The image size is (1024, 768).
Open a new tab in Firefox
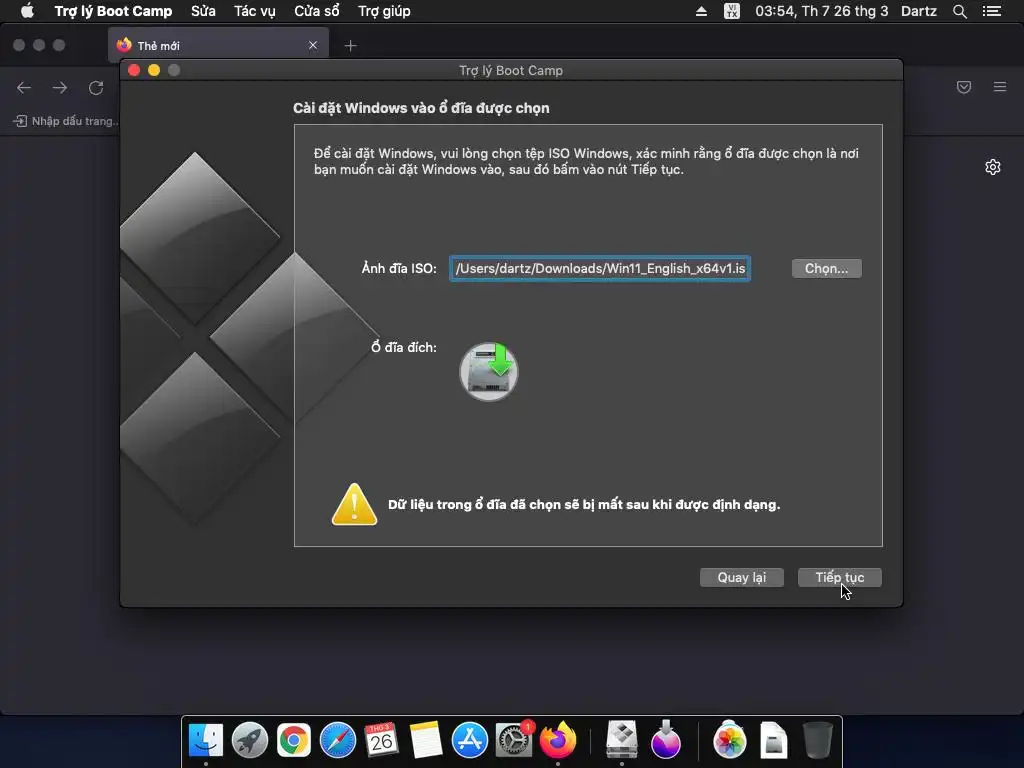pos(351,46)
